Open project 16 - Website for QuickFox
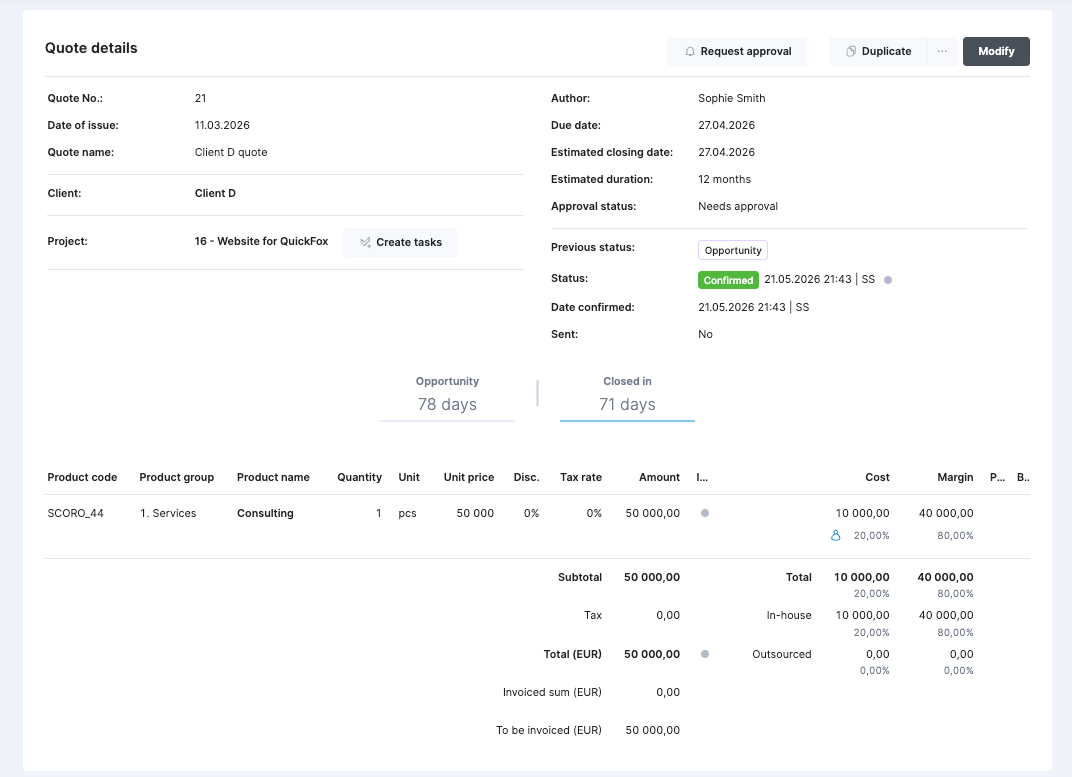 (261, 242)
